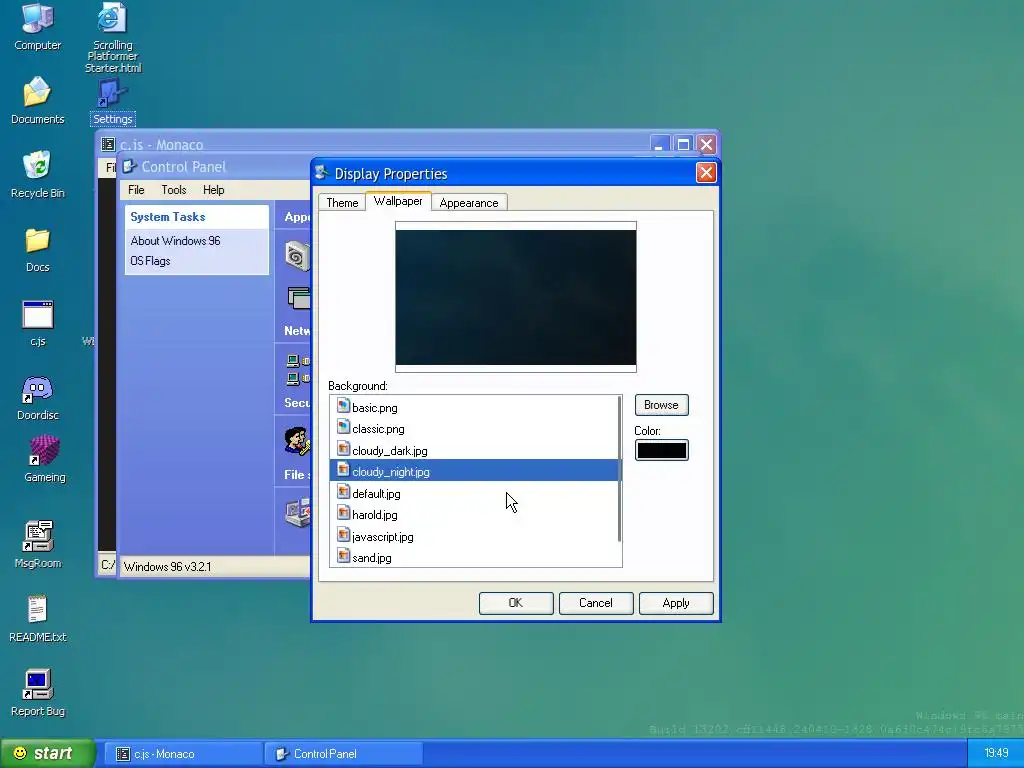Click the harold.jpg file icon
This screenshot has height=768, width=1024.
click(x=344, y=514)
